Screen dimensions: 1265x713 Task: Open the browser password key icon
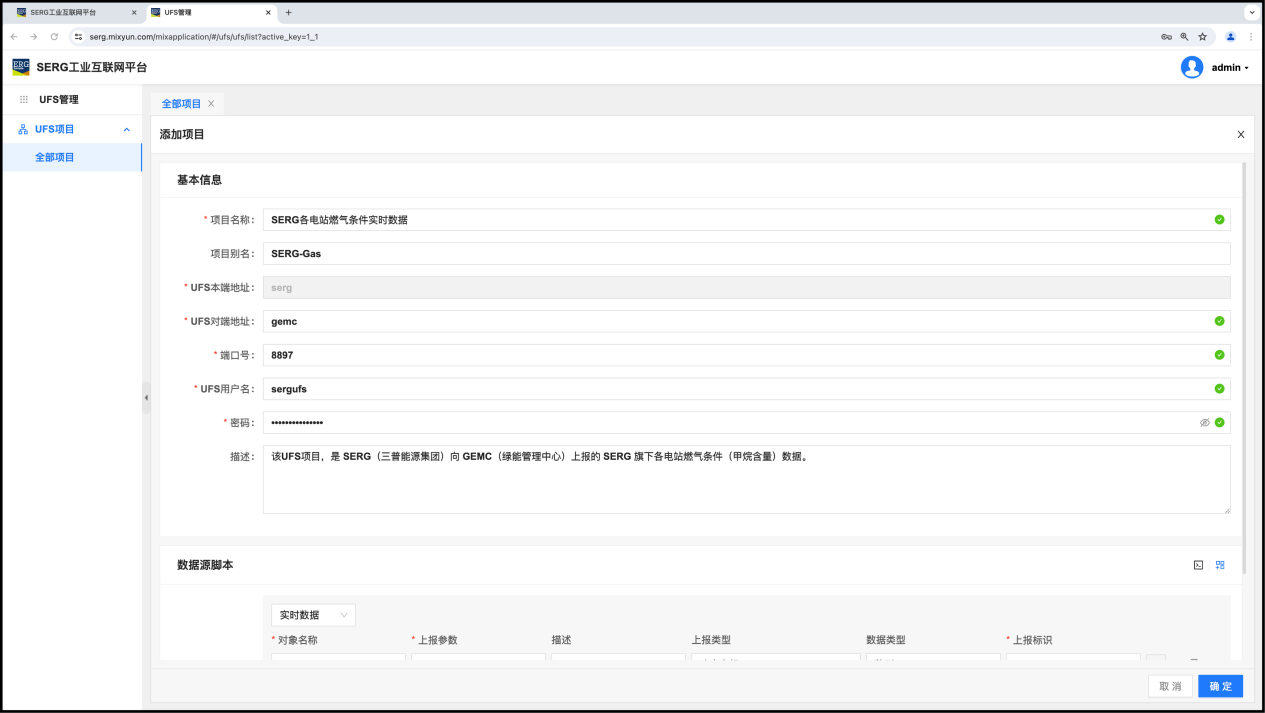pyautogui.click(x=1166, y=37)
